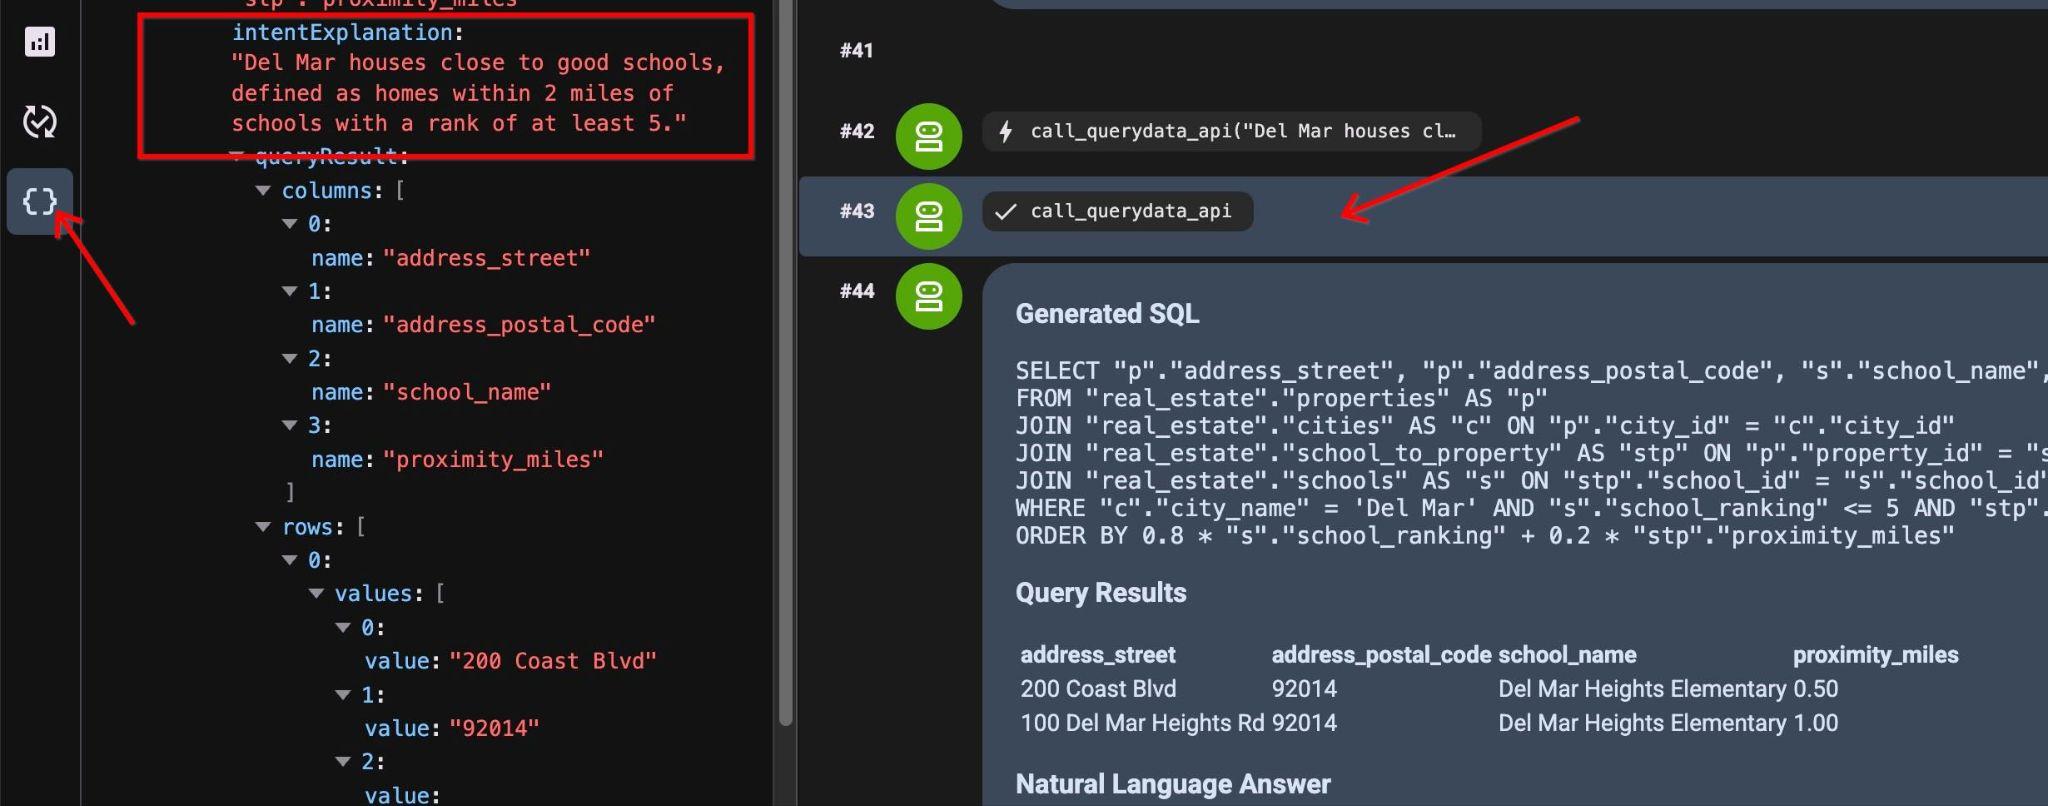
Task: Open the bar chart sidebar icon
Action: (40, 42)
